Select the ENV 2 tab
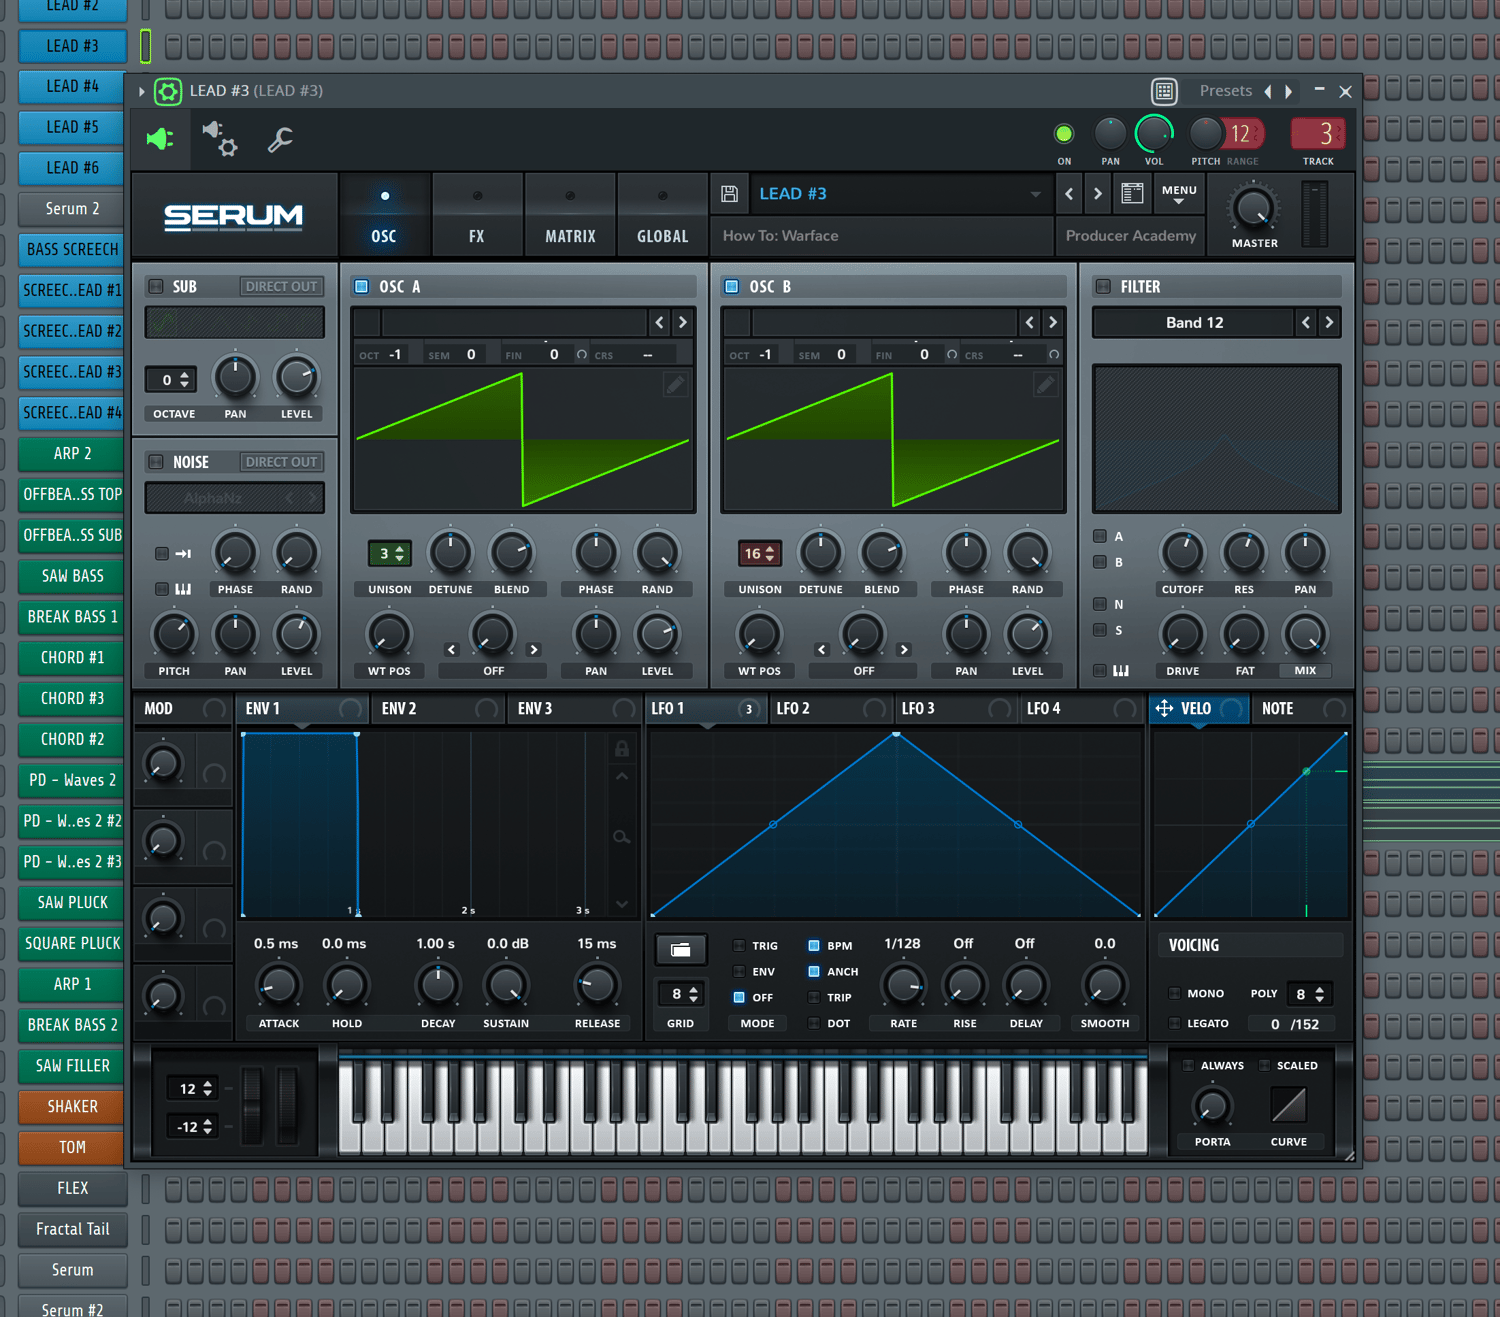Screen dimensions: 1500x1317 point(439,708)
